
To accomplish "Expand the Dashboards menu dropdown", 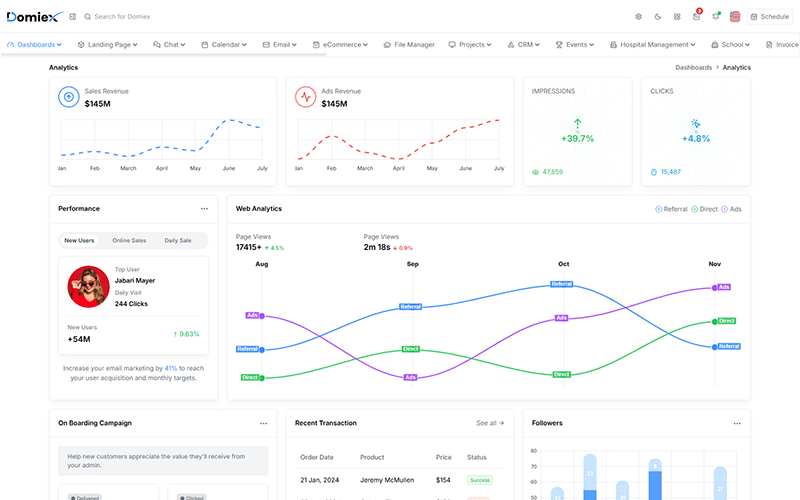I will pyautogui.click(x=35, y=45).
